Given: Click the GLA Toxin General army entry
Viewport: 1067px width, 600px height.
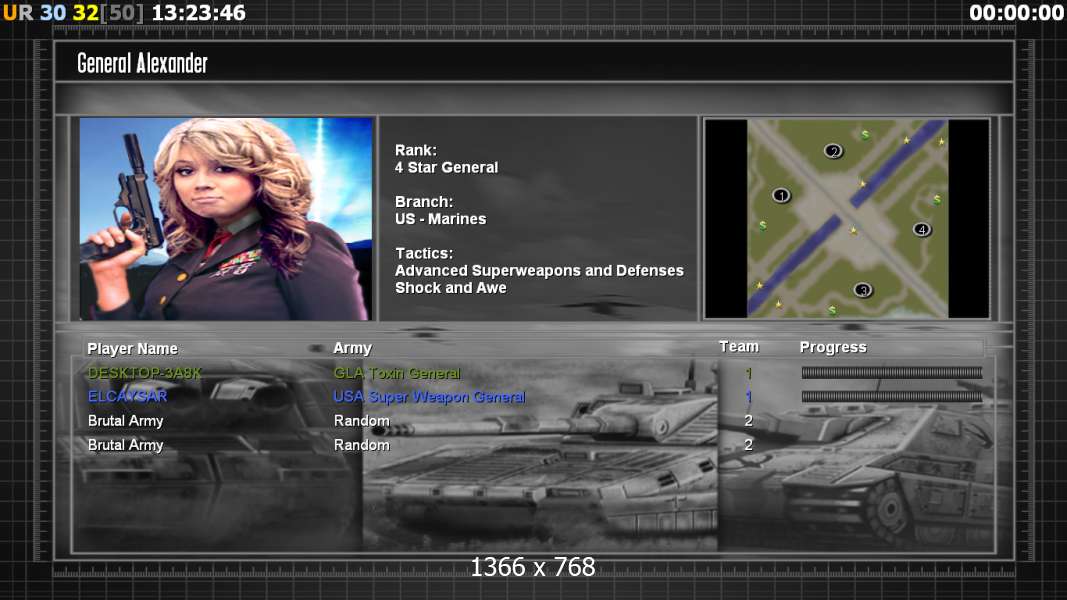Looking at the screenshot, I should (397, 373).
